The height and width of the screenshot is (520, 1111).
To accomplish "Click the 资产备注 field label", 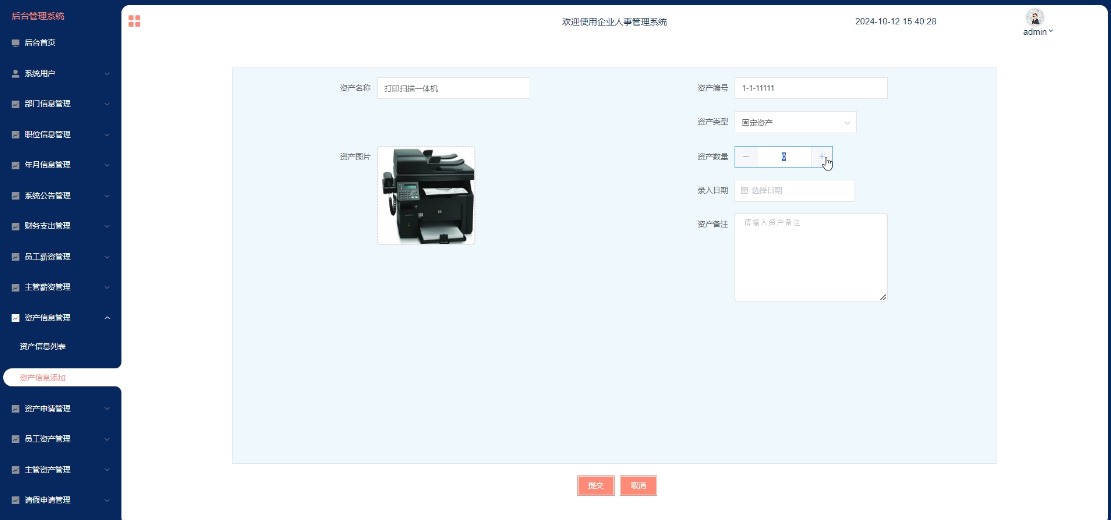I will [712, 225].
